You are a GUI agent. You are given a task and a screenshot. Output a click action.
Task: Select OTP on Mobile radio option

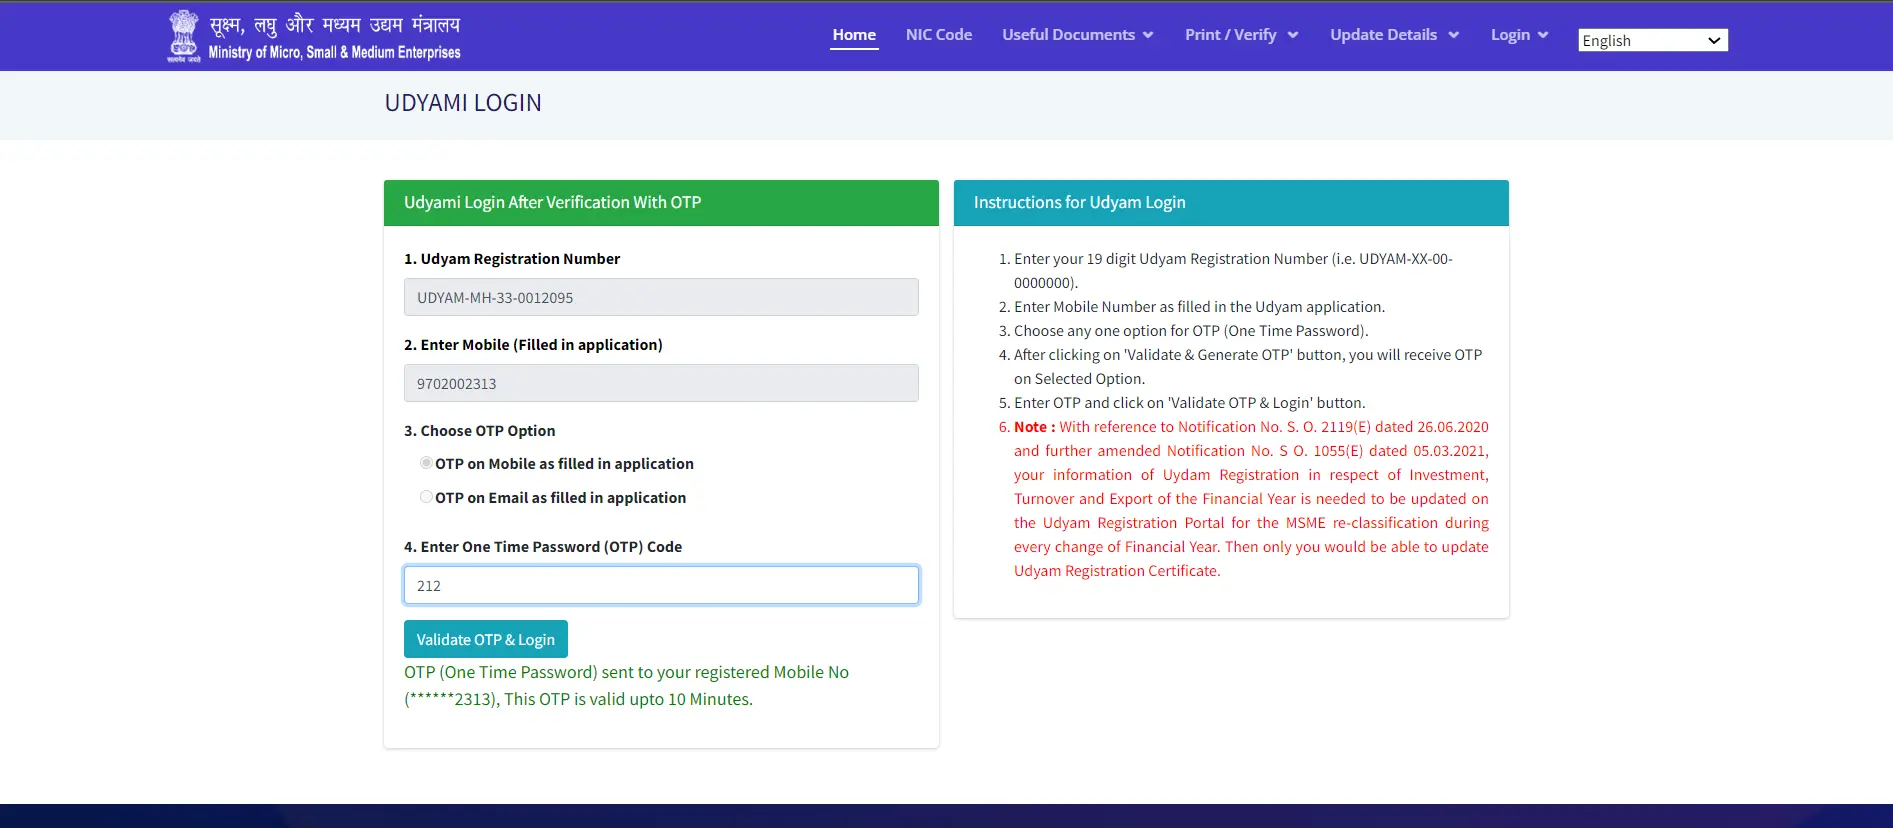coord(426,463)
